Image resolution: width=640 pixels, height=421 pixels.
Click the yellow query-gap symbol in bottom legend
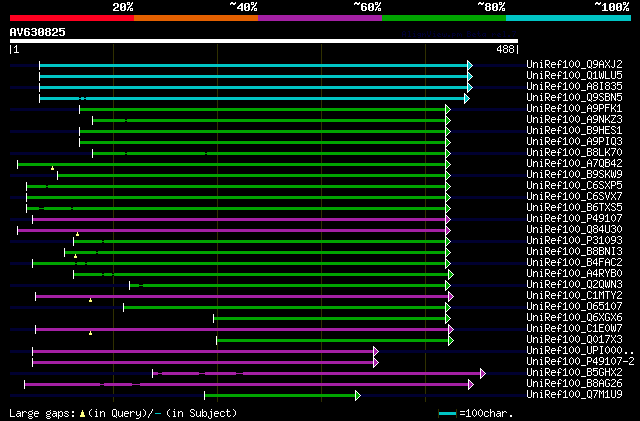click(83, 414)
